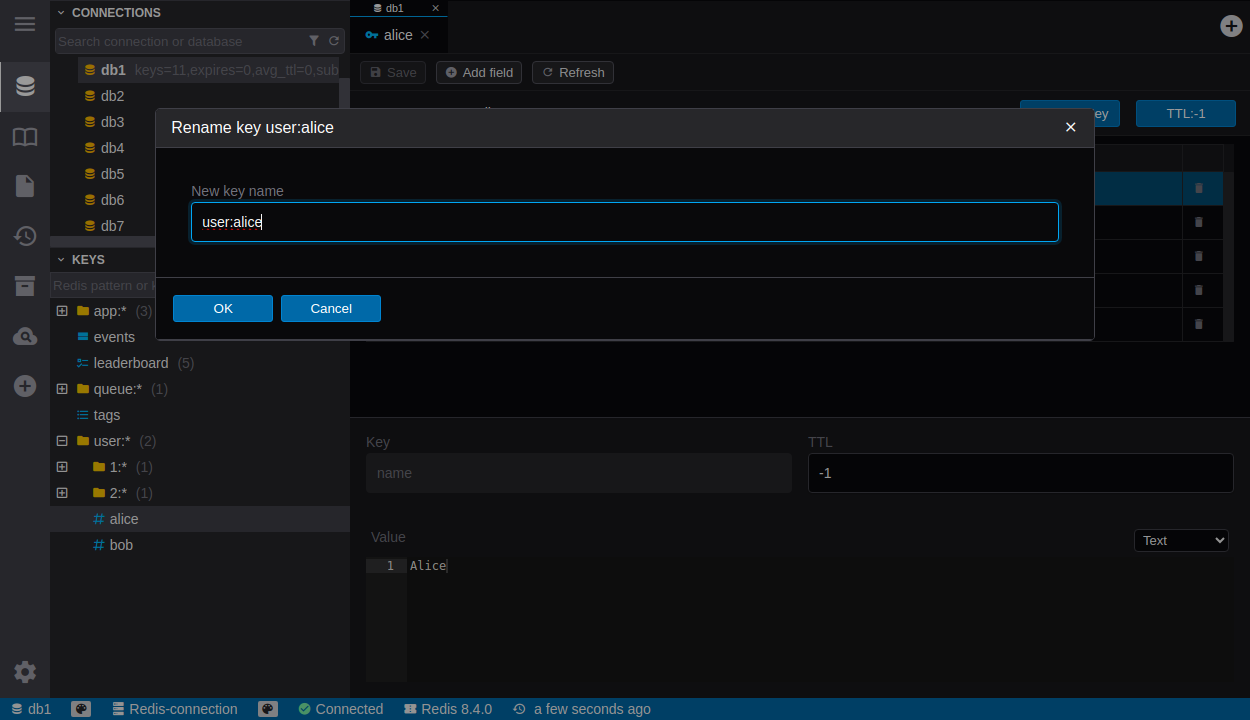Image resolution: width=1250 pixels, height=720 pixels.
Task: Open the hamburger menu icon
Action: click(x=25, y=24)
